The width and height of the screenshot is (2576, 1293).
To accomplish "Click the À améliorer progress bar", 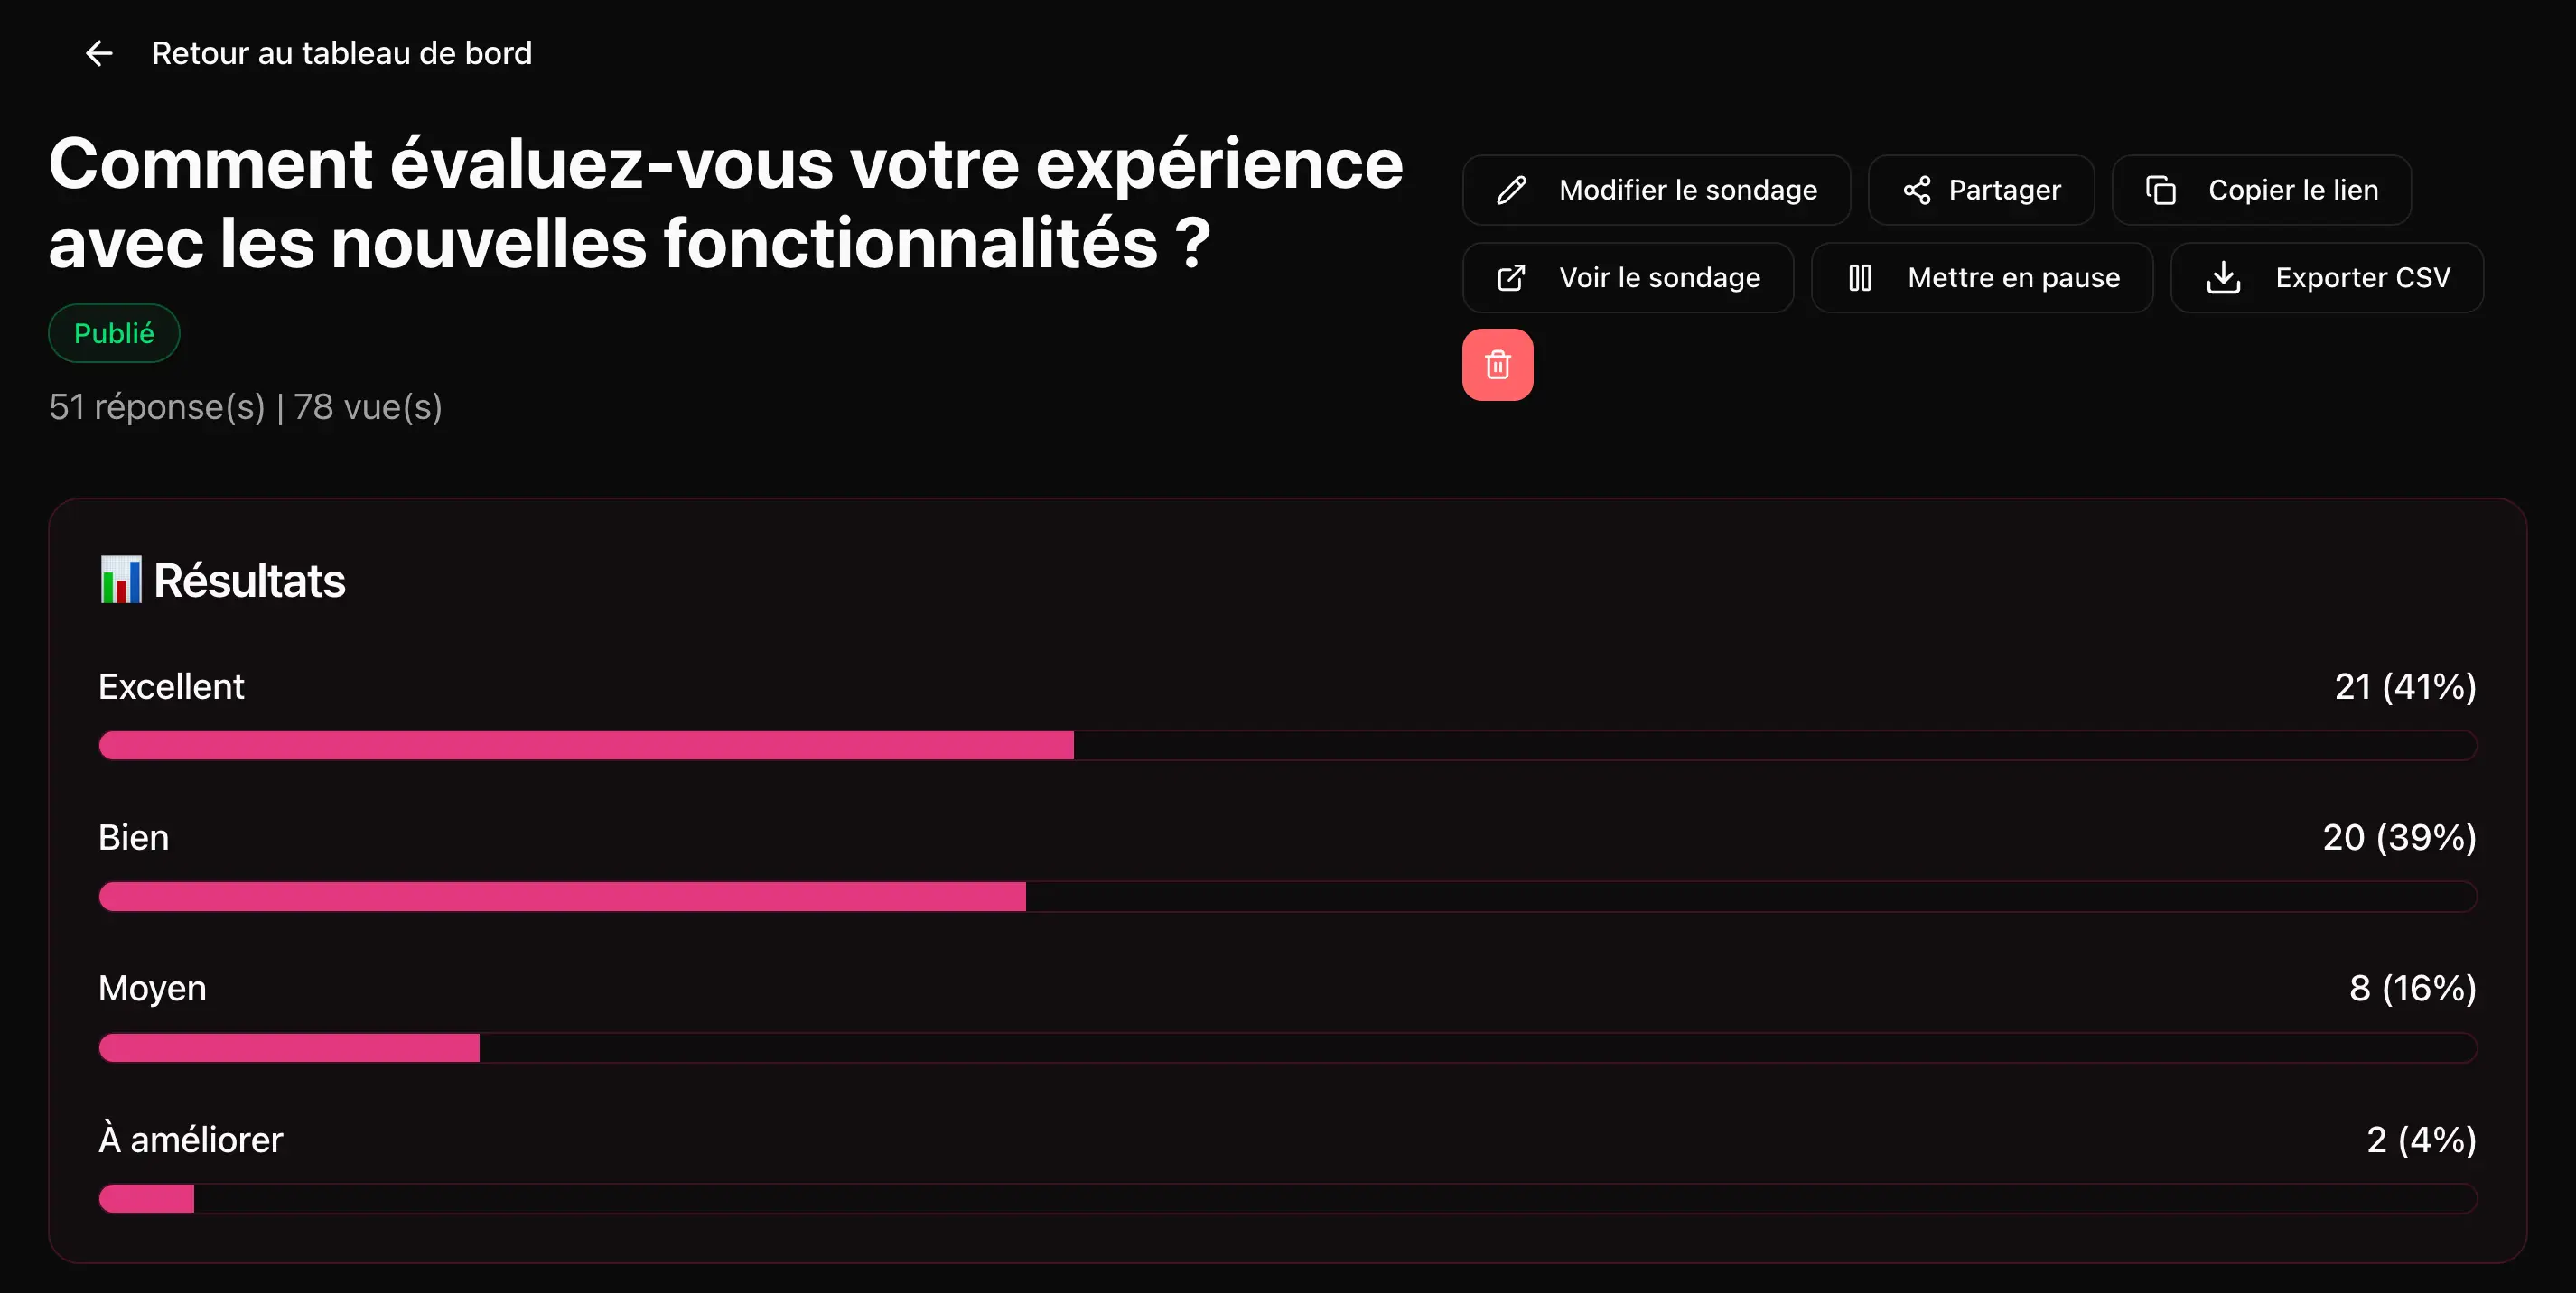I will (1287, 1198).
